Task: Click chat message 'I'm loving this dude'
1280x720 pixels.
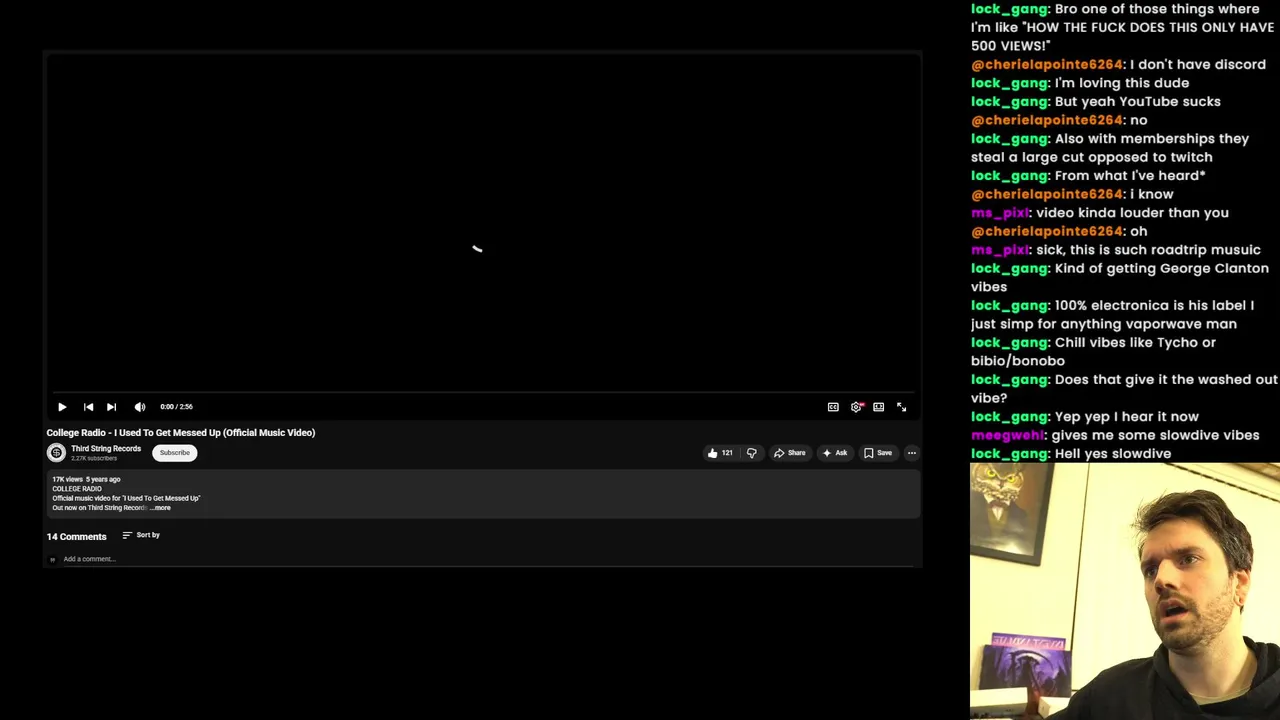Action: pos(1122,83)
